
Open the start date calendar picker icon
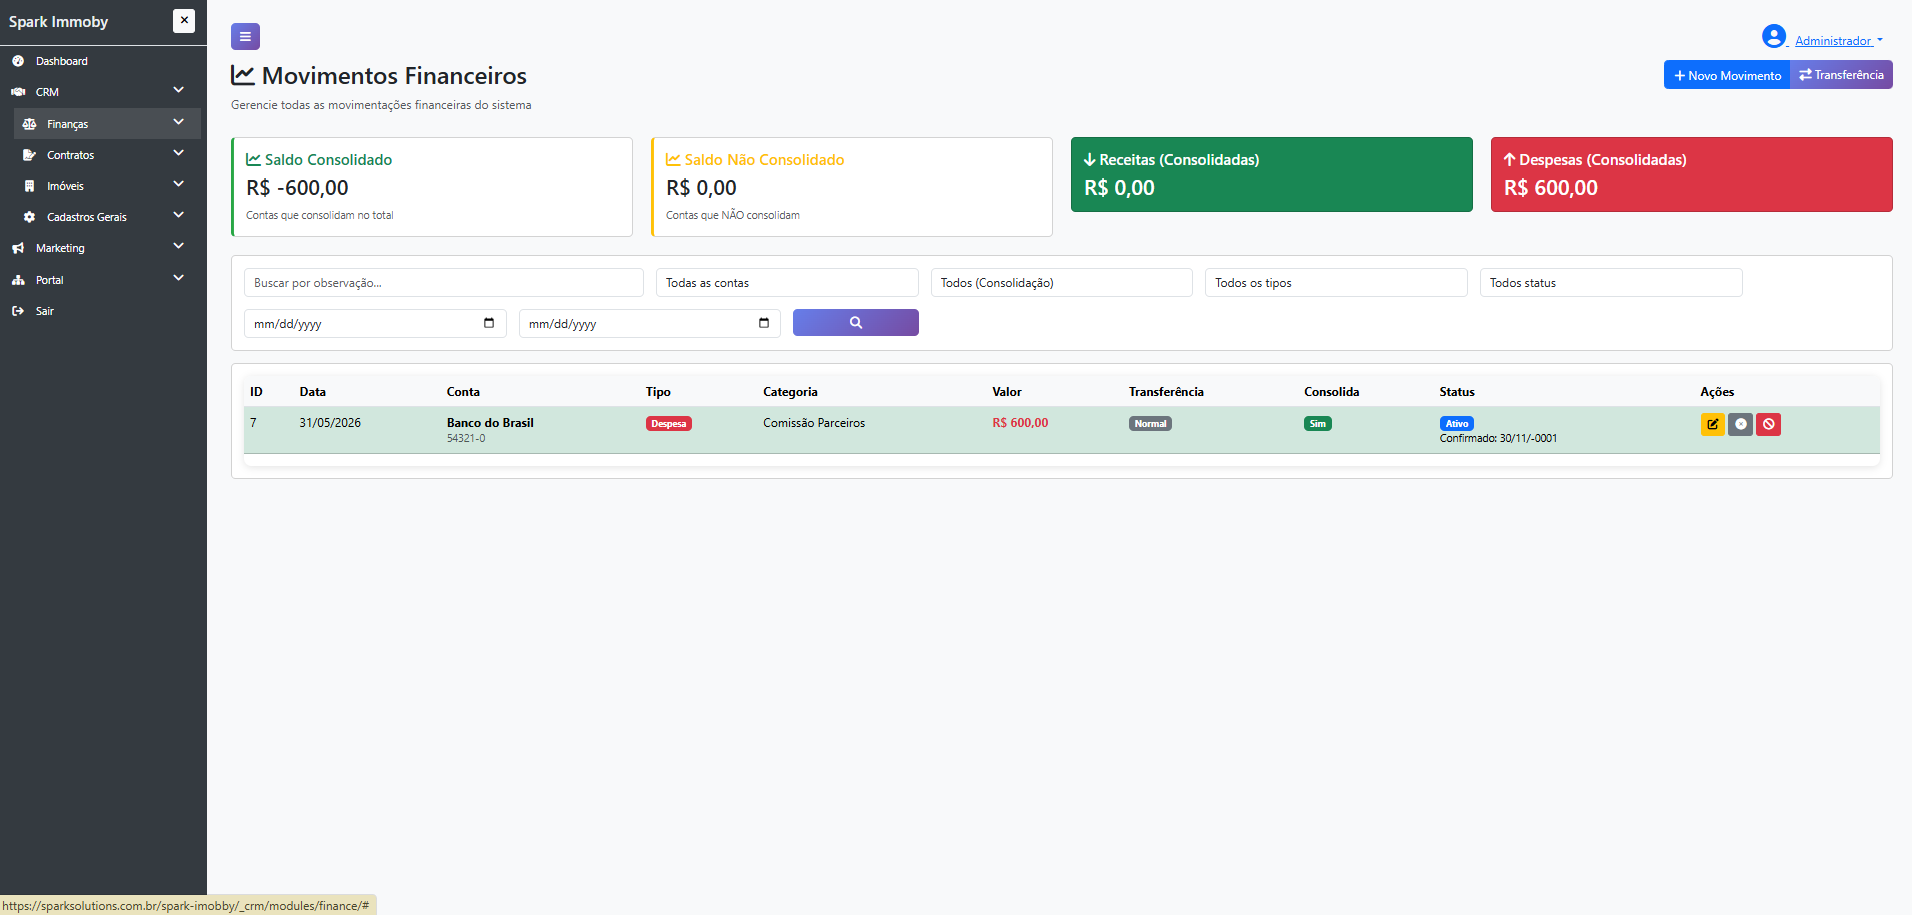[489, 323]
